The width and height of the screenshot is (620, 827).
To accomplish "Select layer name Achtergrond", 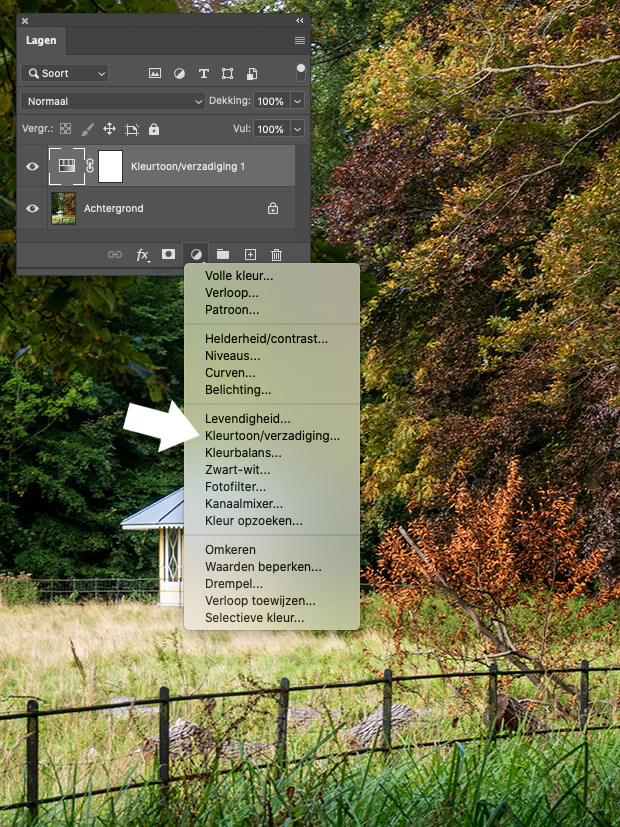I will pyautogui.click(x=113, y=208).
